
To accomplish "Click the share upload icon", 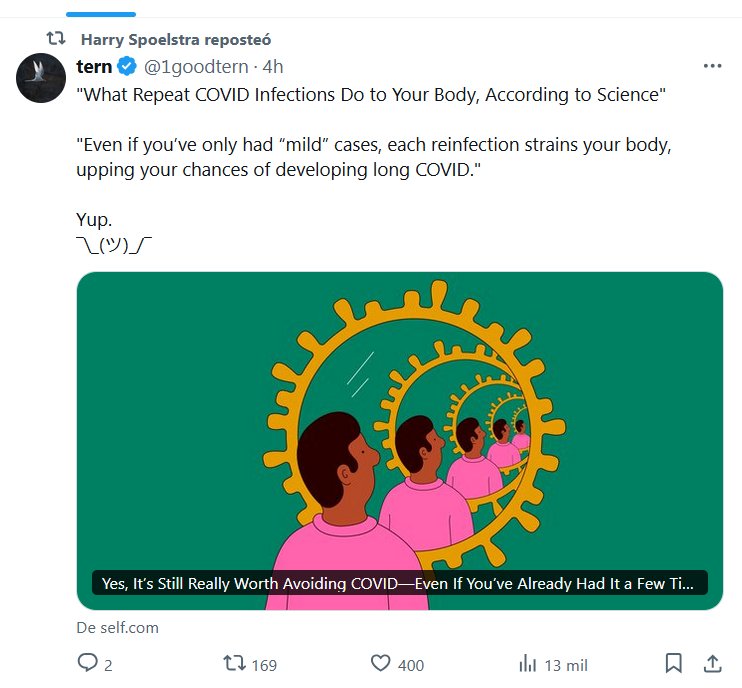I will 712,663.
